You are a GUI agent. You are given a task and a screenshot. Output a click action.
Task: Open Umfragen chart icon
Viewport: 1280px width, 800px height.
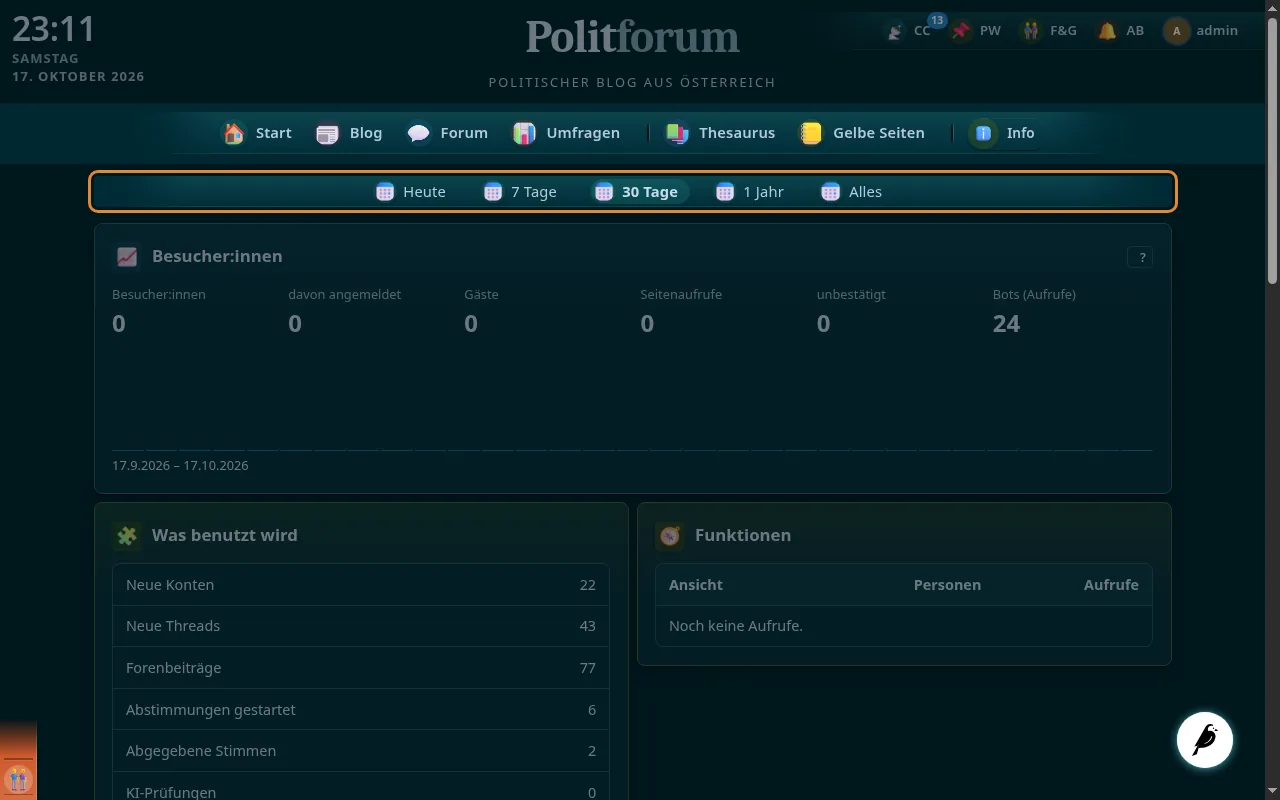524,133
